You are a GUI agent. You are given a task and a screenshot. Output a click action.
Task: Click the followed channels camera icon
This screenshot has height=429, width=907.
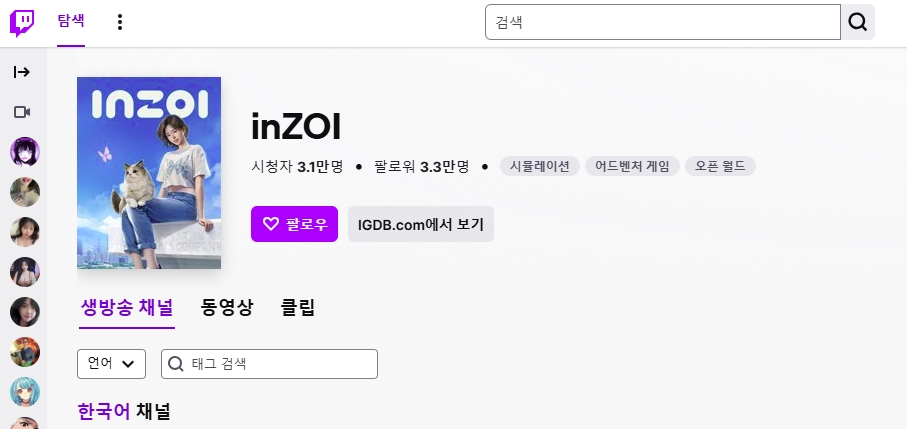pos(22,112)
